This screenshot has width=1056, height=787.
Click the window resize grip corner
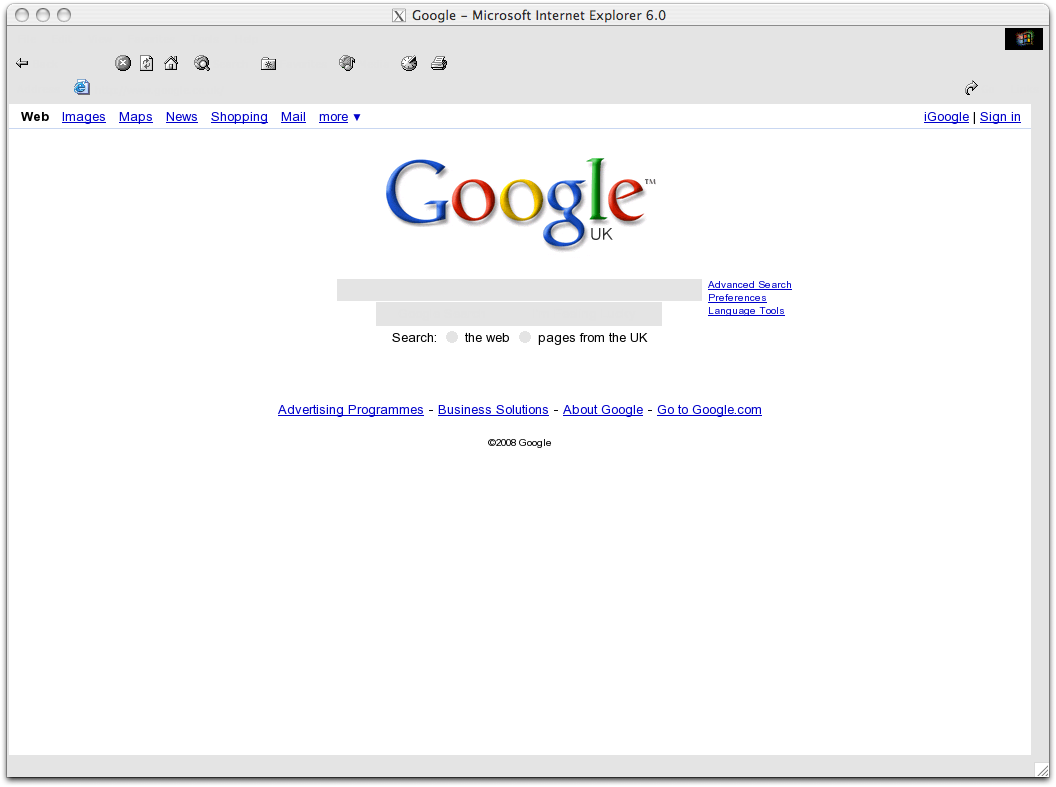(1042, 769)
